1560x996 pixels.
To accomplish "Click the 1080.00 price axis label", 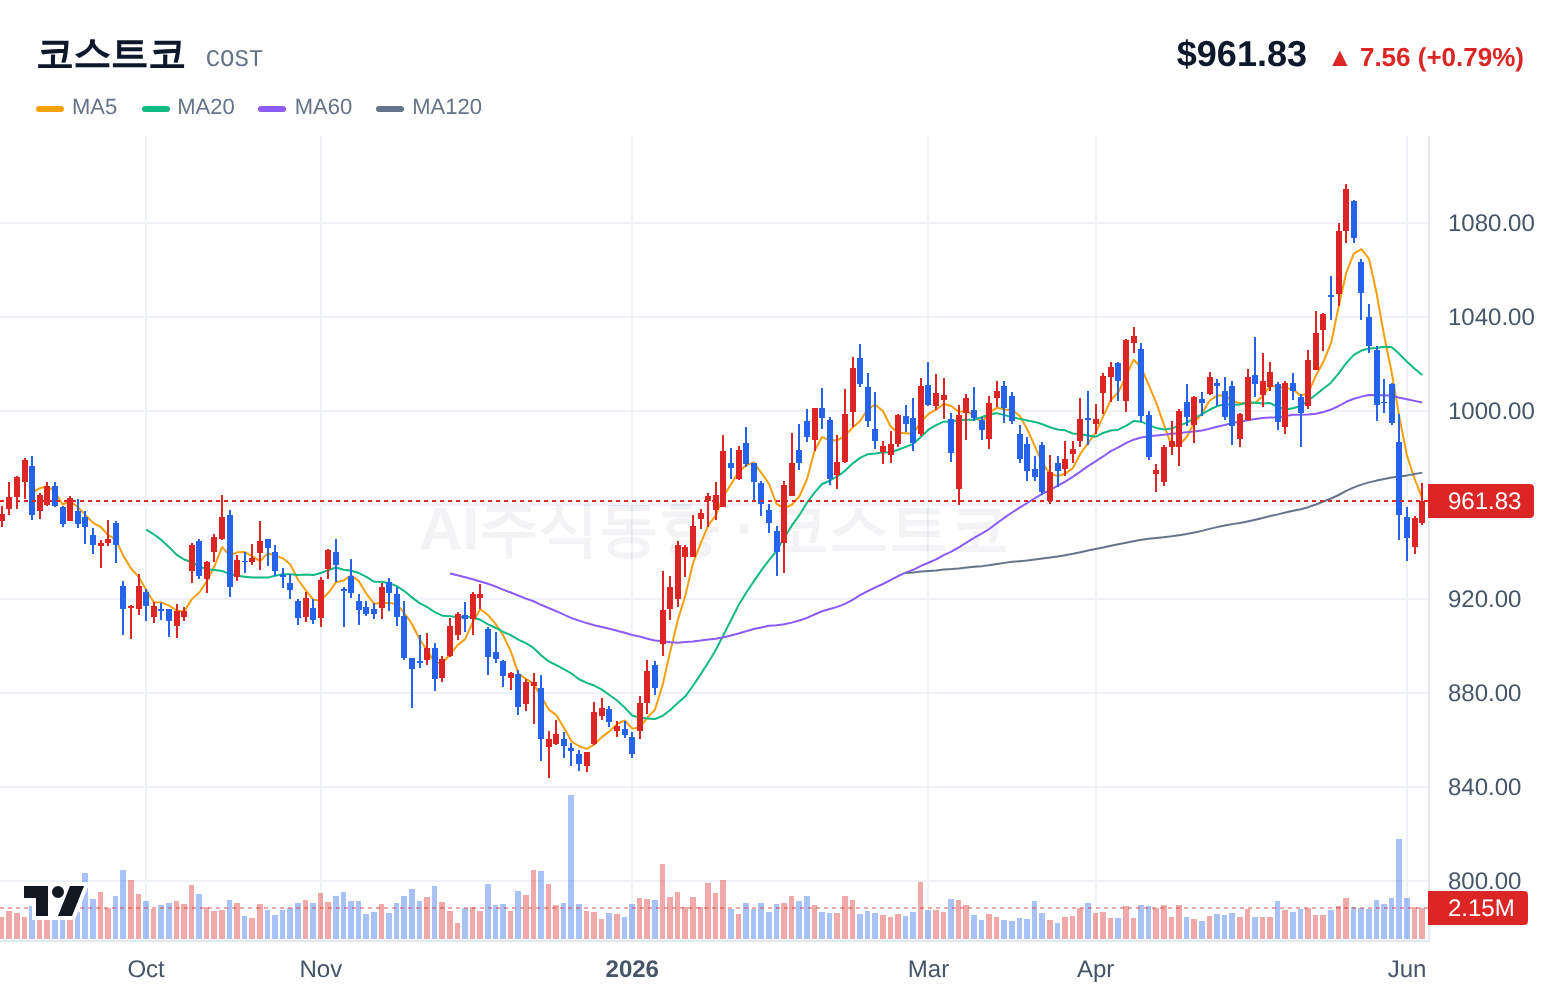I will [x=1491, y=223].
